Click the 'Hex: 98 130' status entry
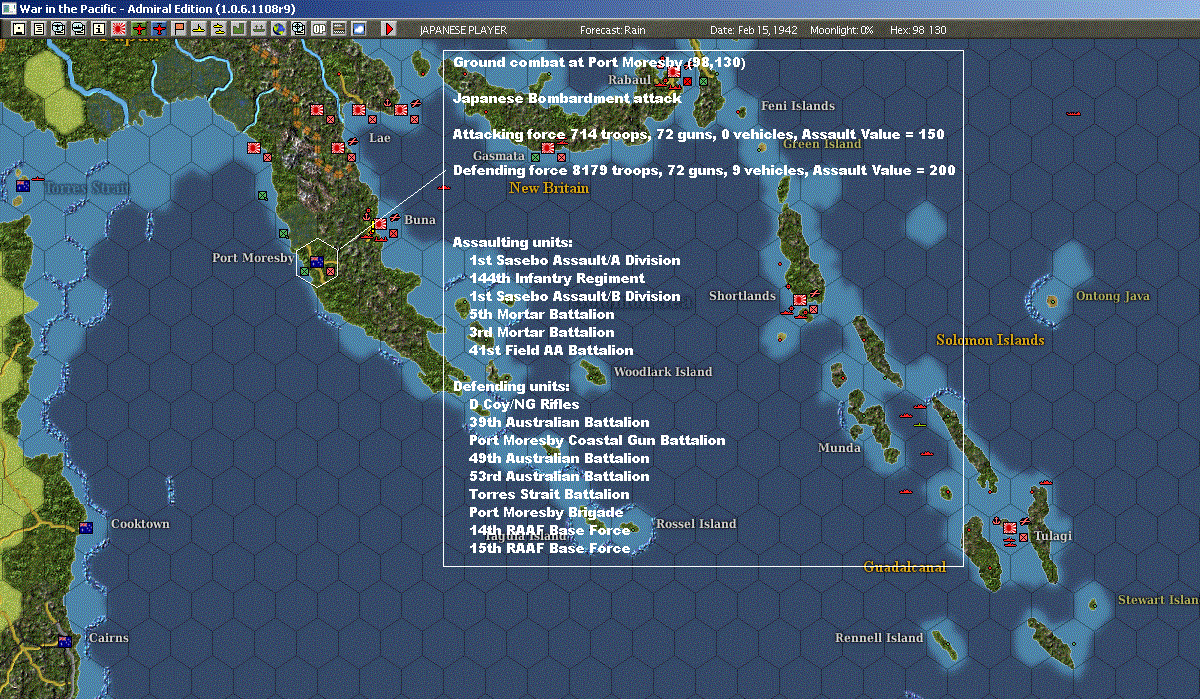This screenshot has width=1200, height=699. 916,30
